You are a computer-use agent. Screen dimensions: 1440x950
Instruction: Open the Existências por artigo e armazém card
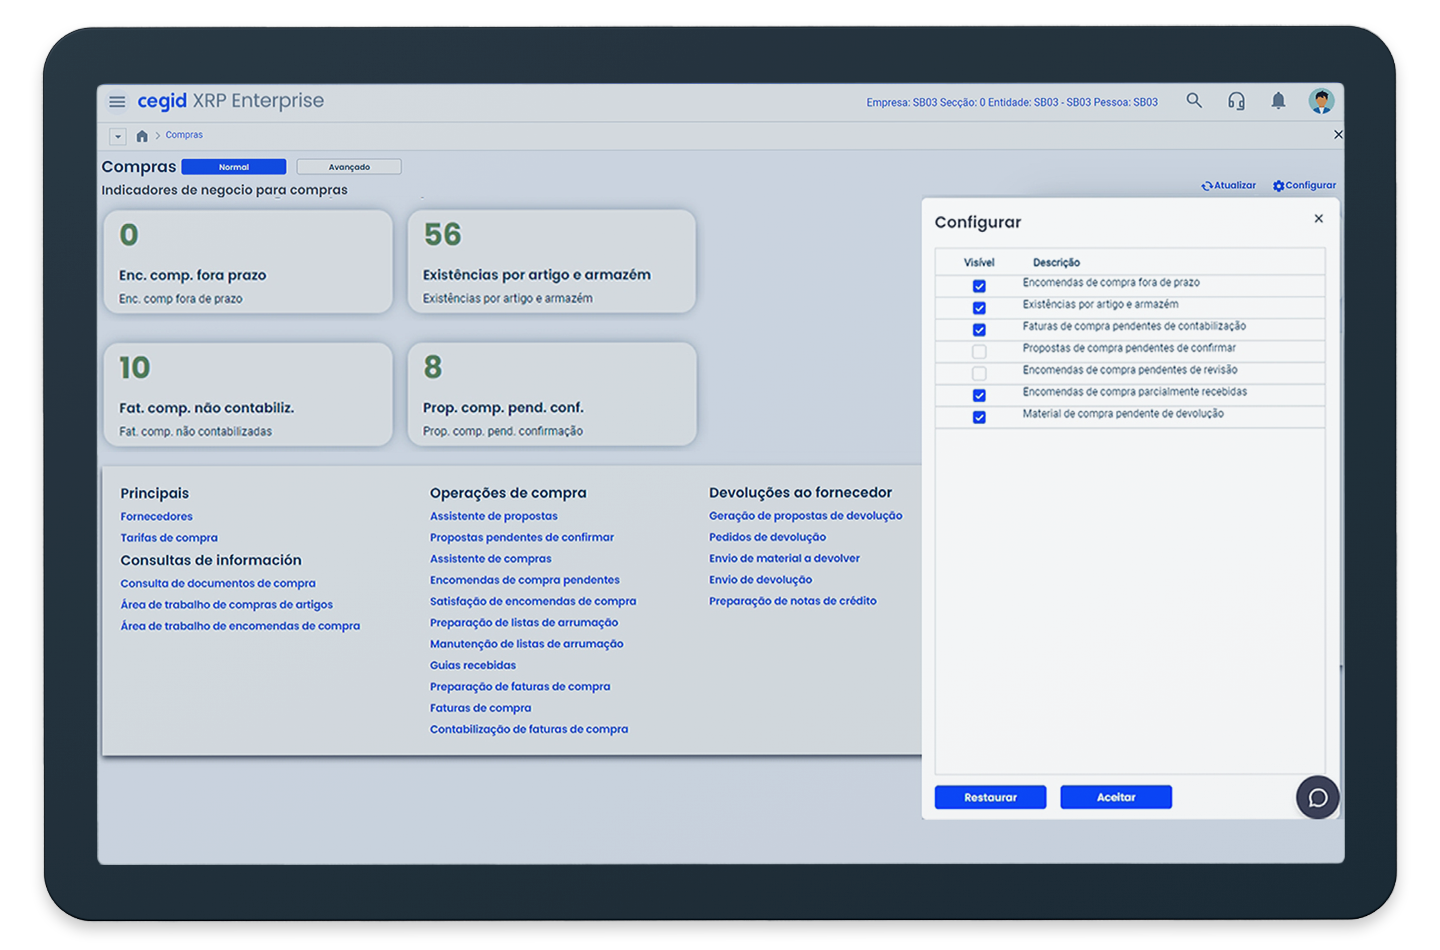coord(551,262)
